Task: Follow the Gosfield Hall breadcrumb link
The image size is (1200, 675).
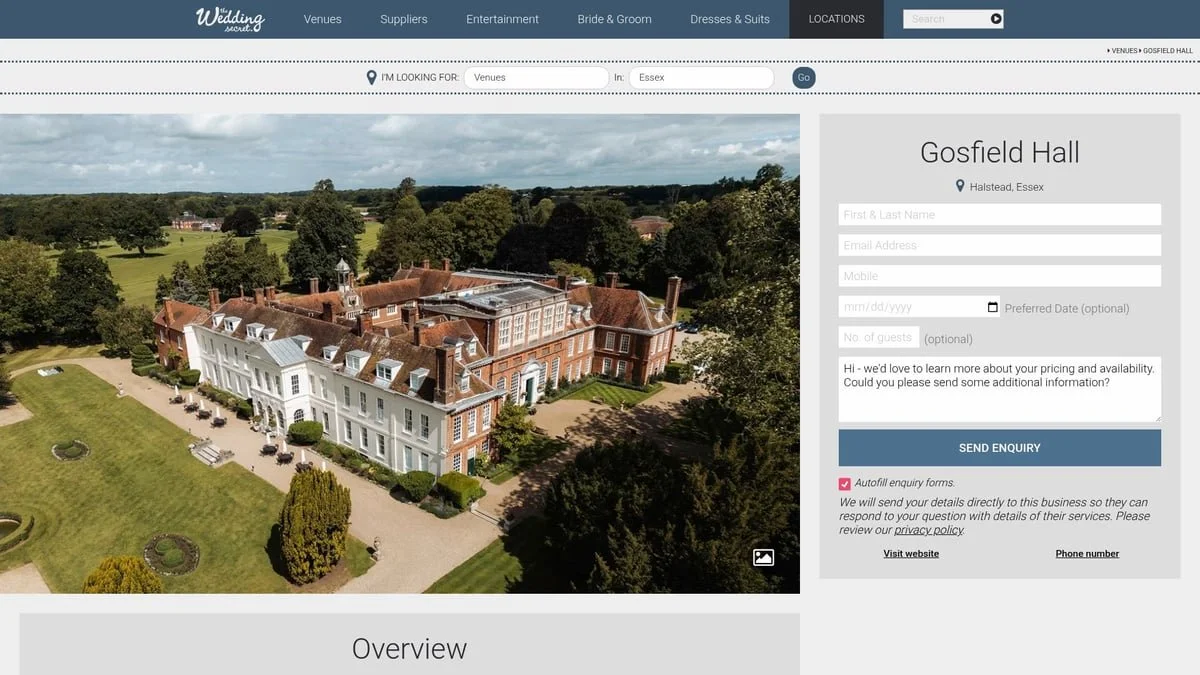Action: pos(1168,50)
